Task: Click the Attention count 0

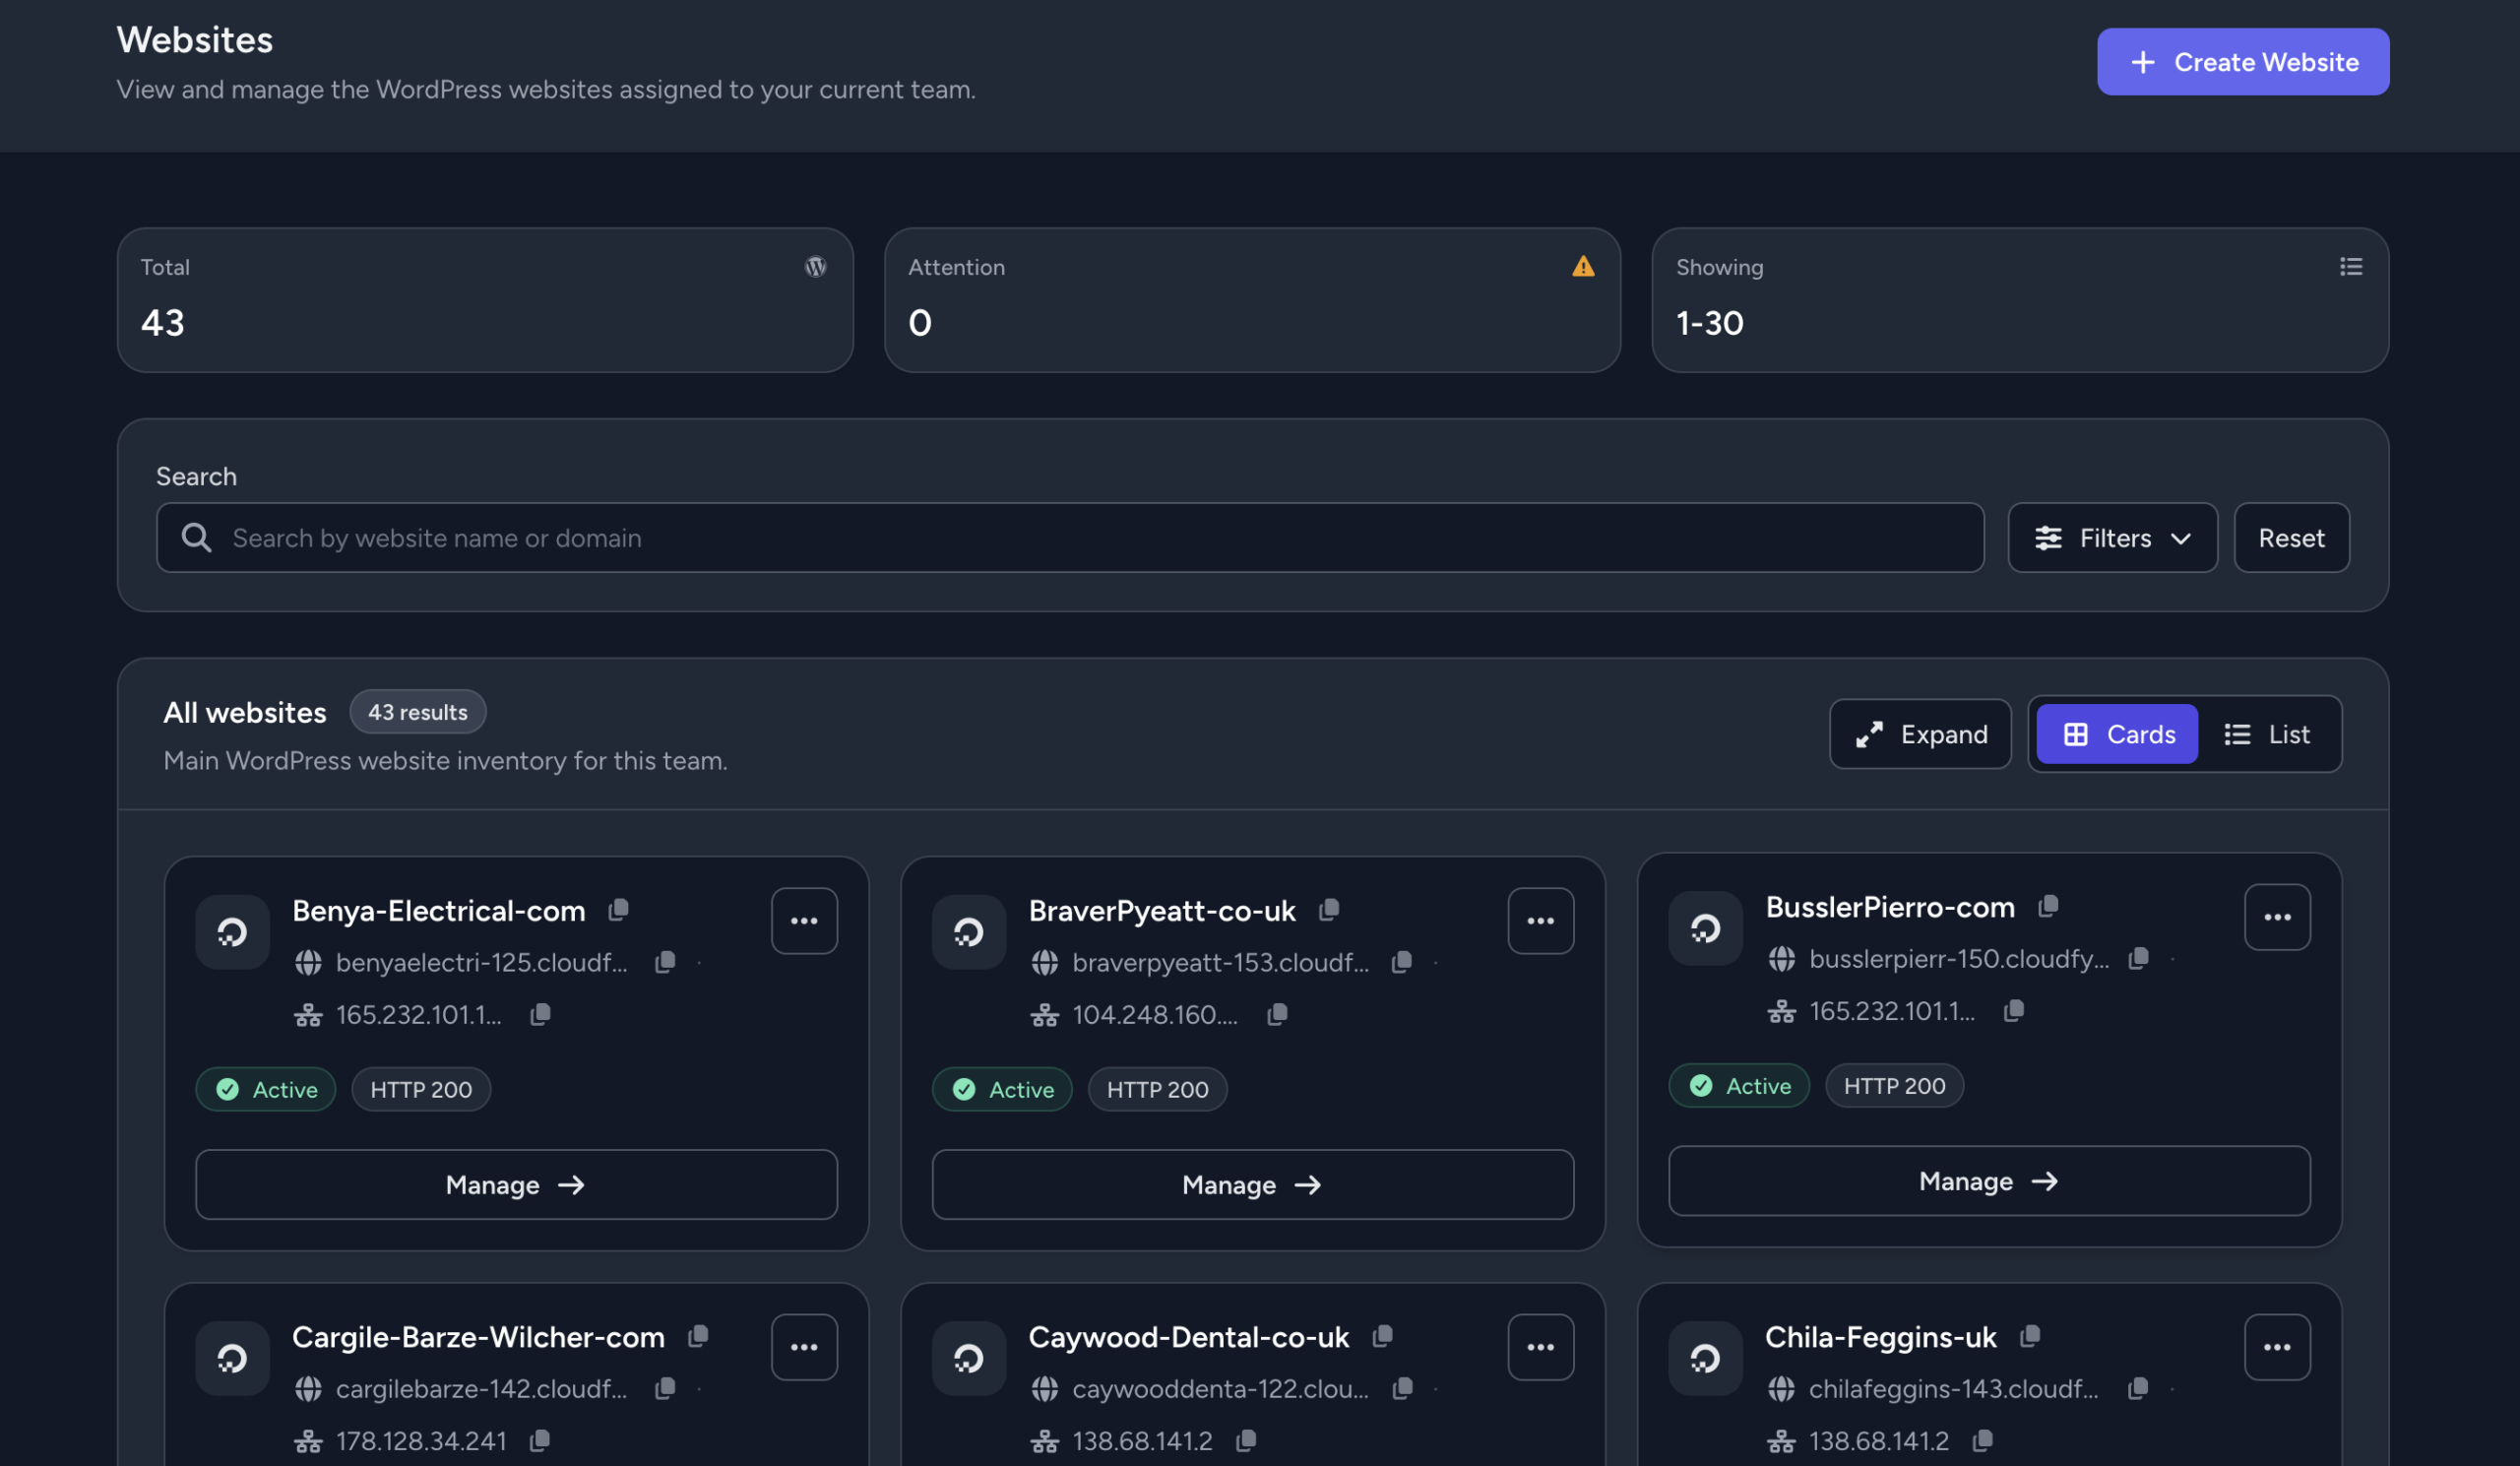Action: pyautogui.click(x=920, y=322)
